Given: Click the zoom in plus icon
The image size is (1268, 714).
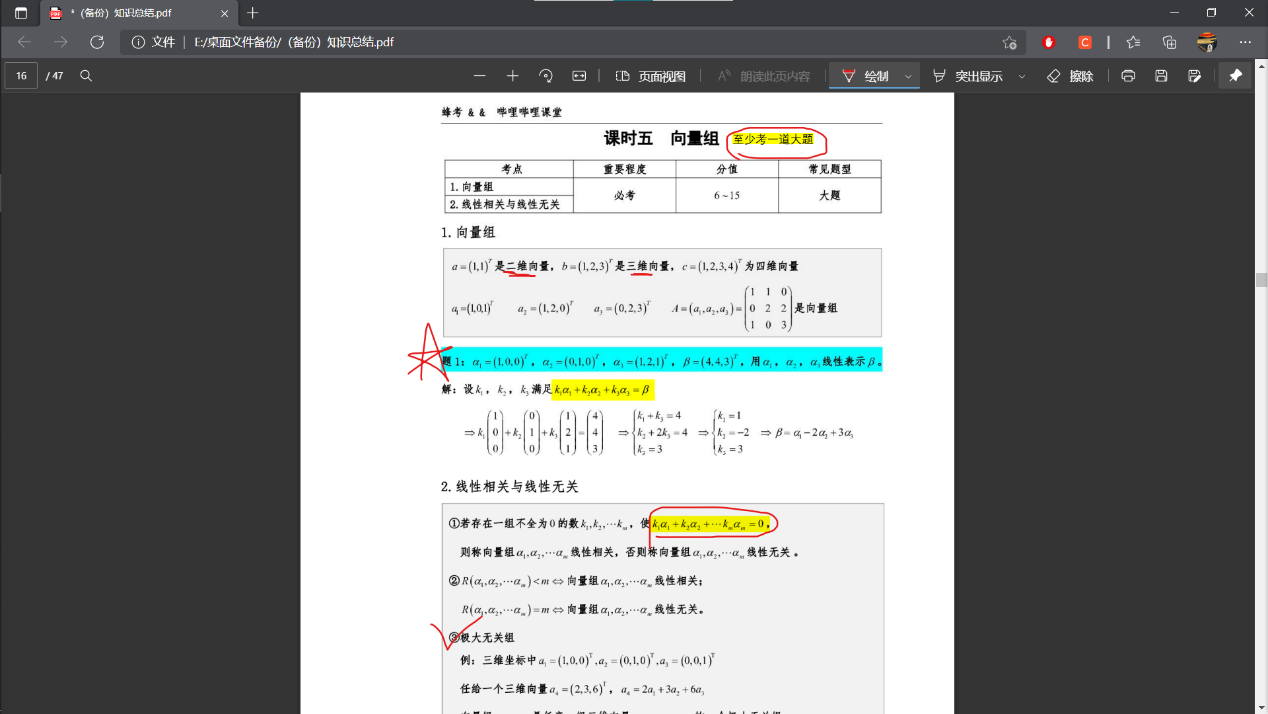Looking at the screenshot, I should click(513, 76).
